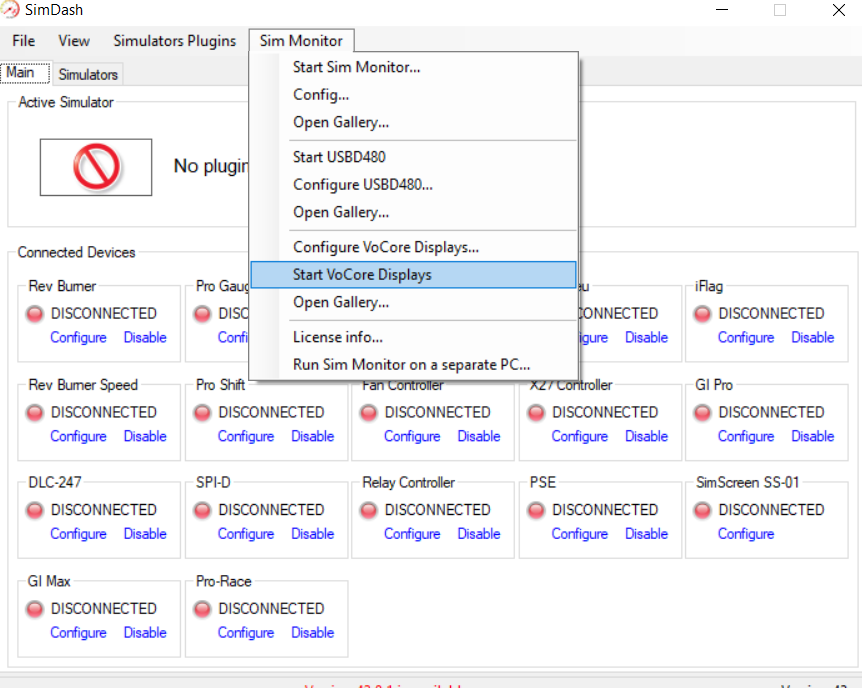862x688 pixels.
Task: Click the no-plugin prohibited sign icon
Action: point(96,167)
